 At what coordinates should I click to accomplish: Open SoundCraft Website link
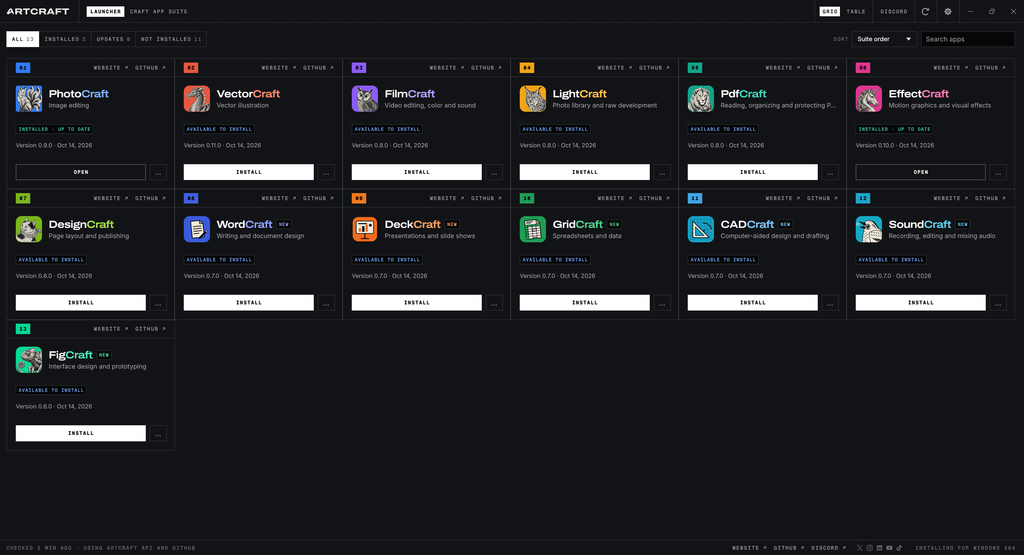[x=951, y=198]
